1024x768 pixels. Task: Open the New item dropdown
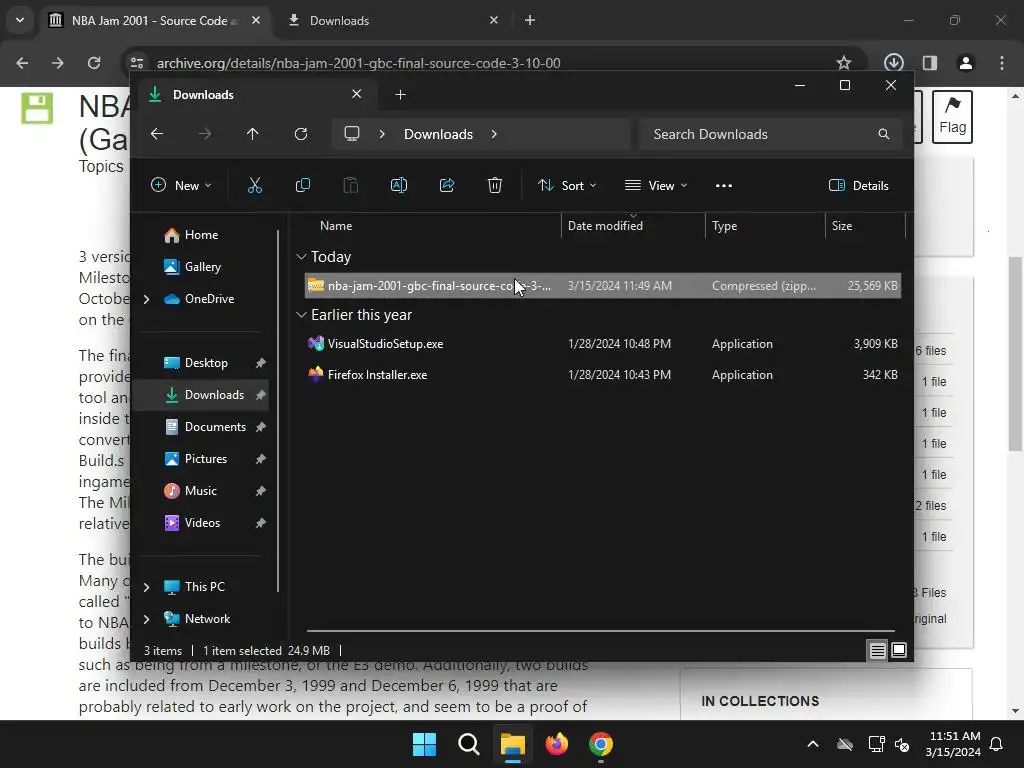pos(181,185)
